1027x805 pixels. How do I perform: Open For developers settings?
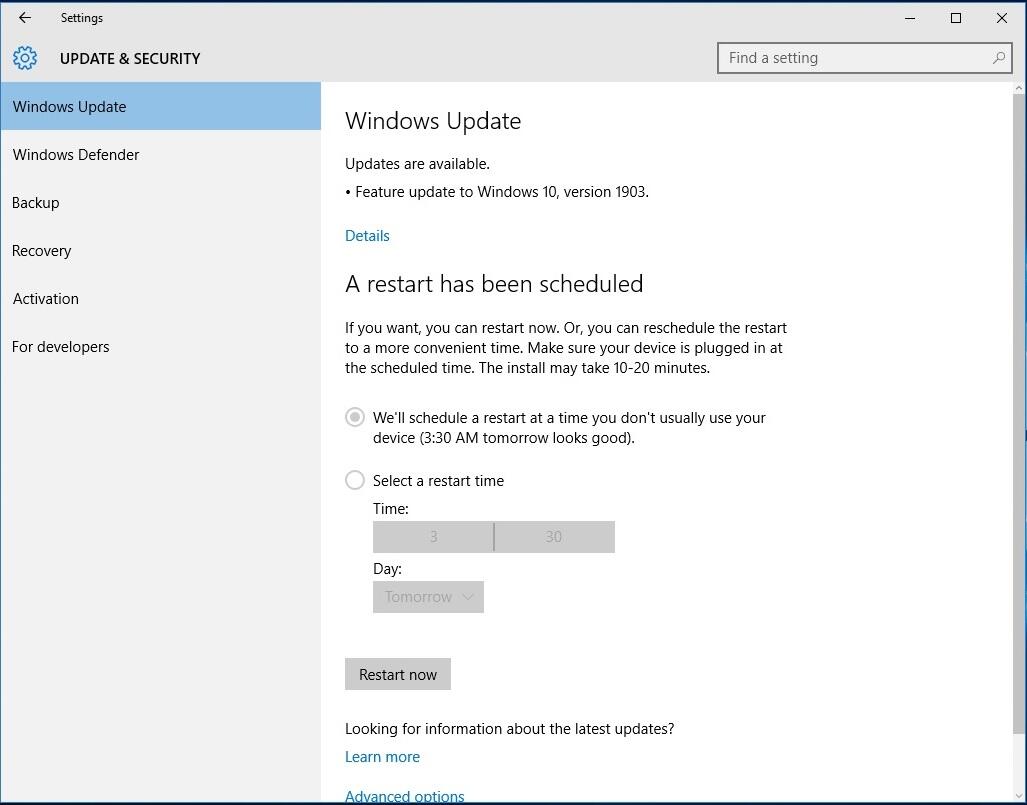160,346
